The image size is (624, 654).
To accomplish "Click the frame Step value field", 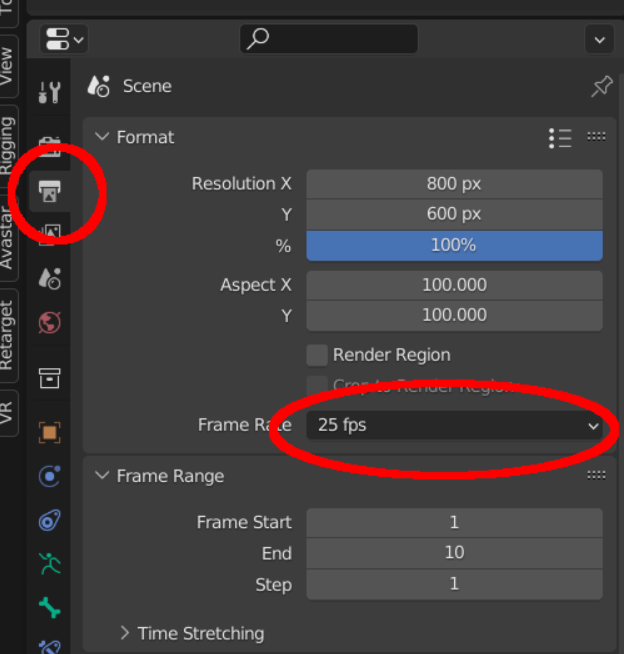I will pyautogui.click(x=454, y=584).
